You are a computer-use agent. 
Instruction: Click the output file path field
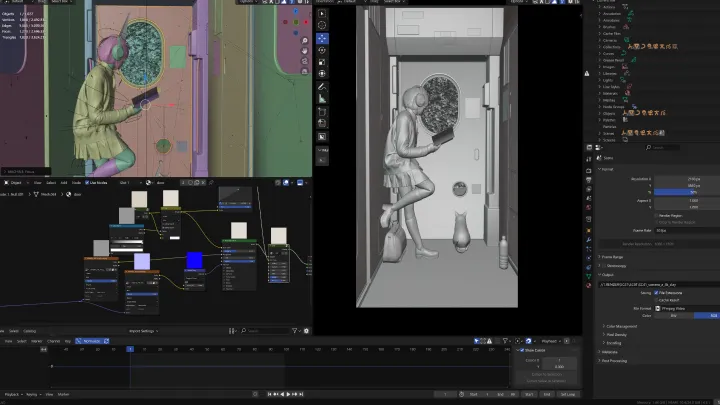coord(659,285)
